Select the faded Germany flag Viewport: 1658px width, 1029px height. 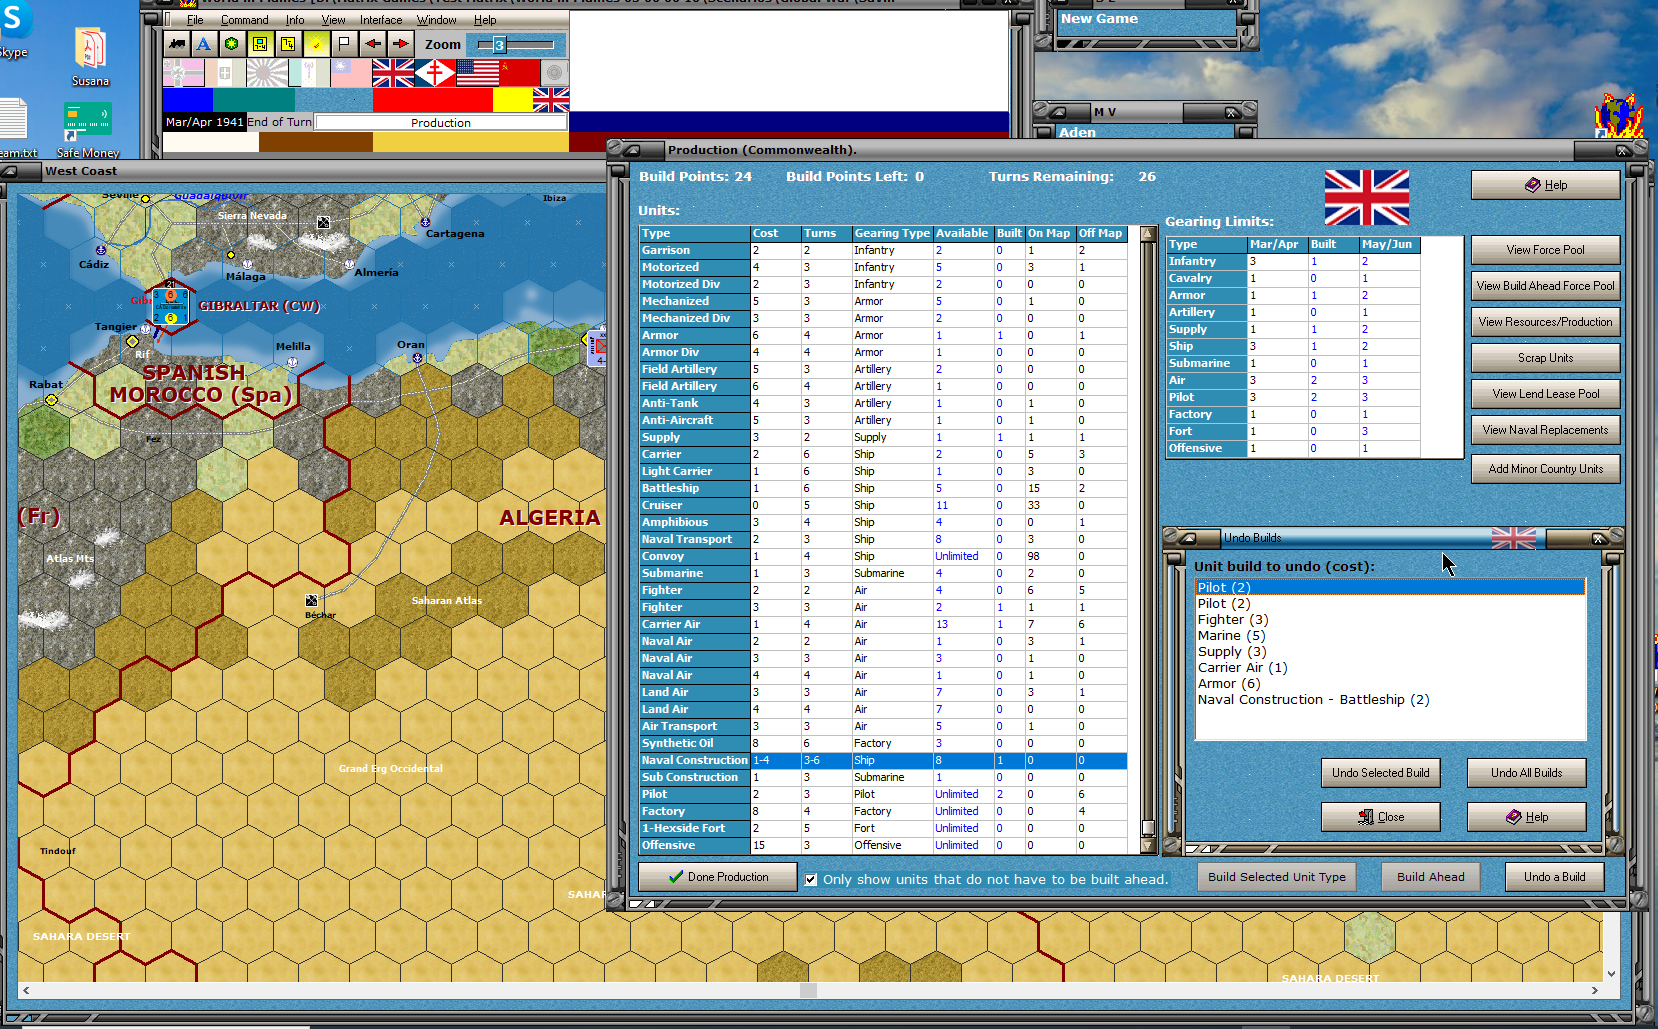coord(183,73)
